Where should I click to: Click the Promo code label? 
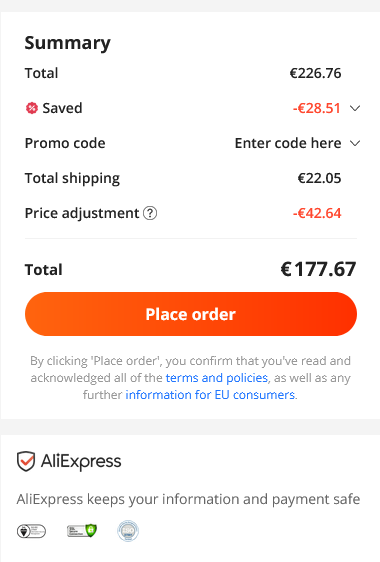tap(65, 143)
